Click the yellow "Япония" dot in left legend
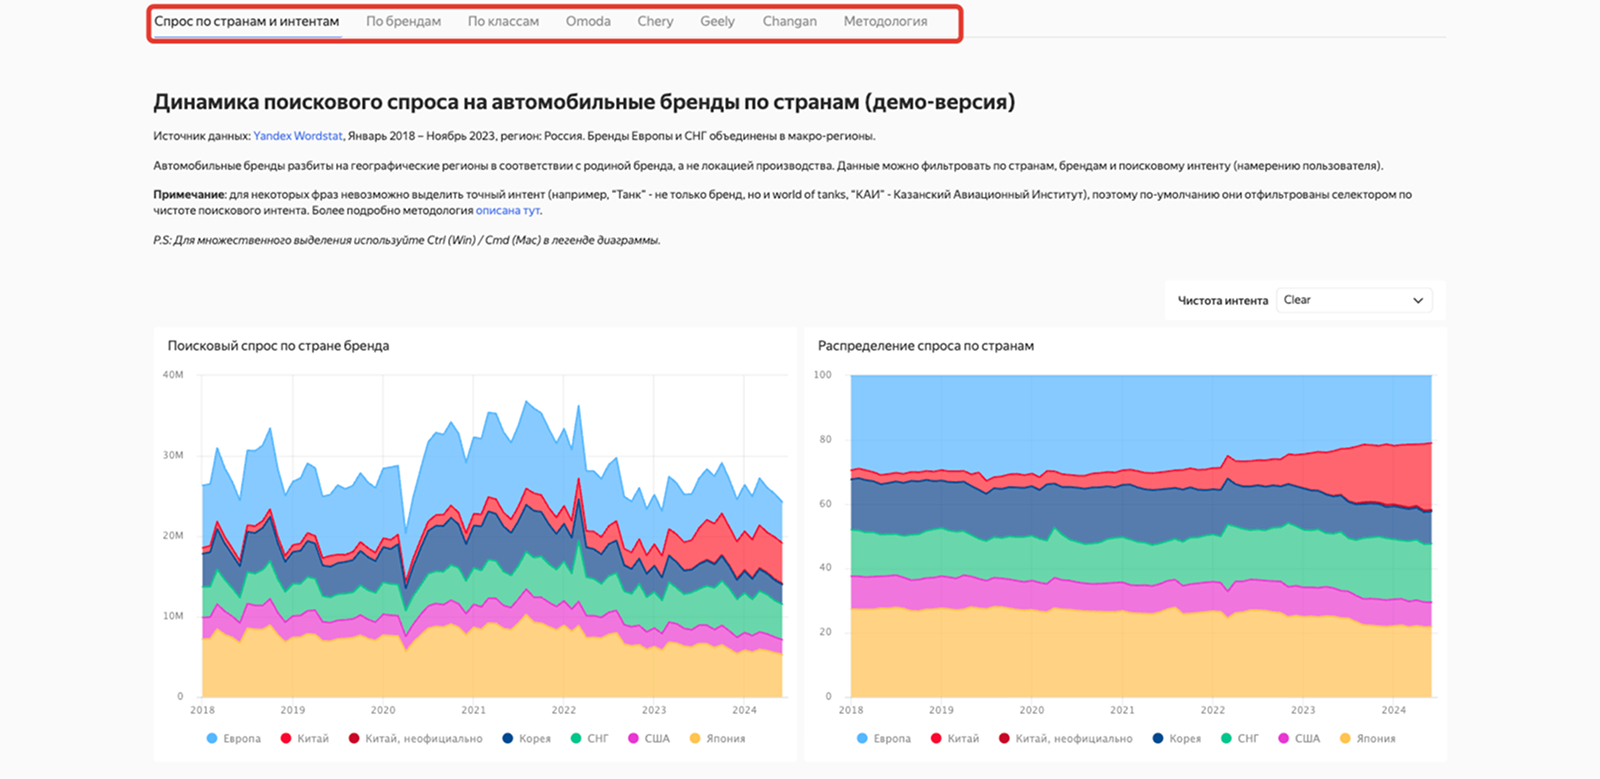The image size is (1600, 779). click(x=695, y=739)
